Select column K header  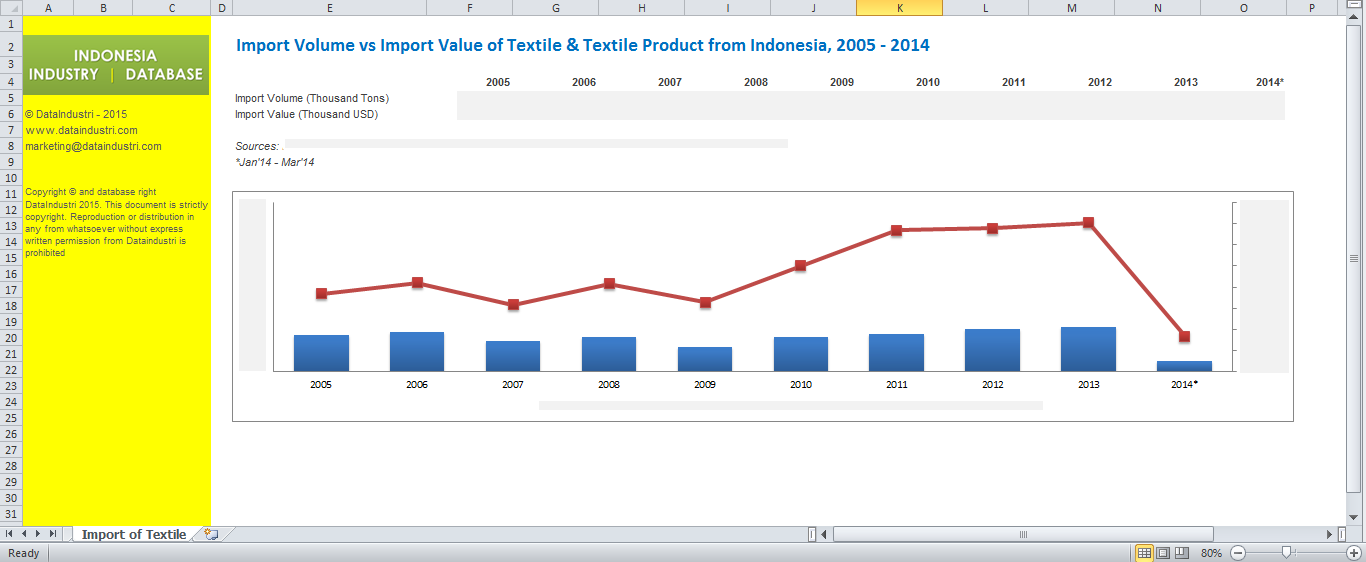tap(899, 8)
